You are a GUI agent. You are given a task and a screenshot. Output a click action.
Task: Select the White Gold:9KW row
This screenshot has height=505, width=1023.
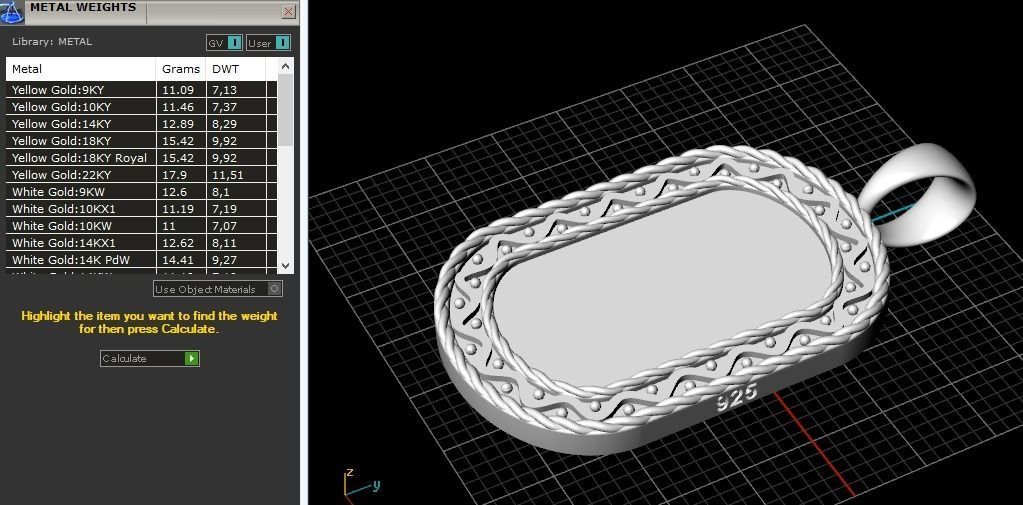pyautogui.click(x=142, y=192)
